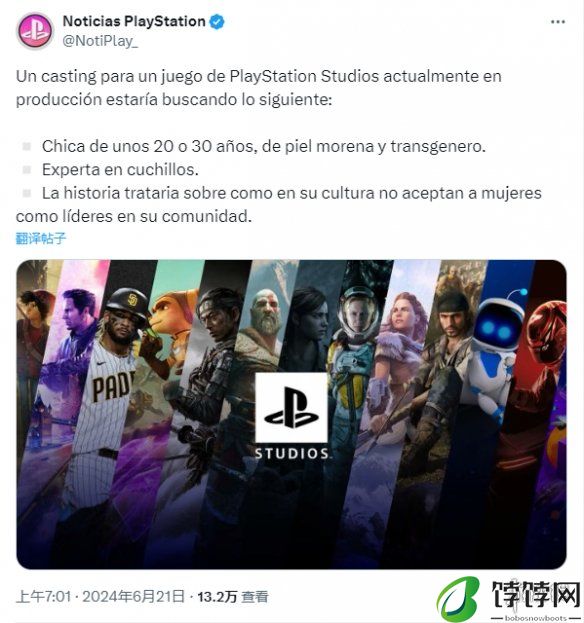Viewport: 584px width, 623px height.
Task: Click the first bullet marker square
Action: [x=27, y=147]
